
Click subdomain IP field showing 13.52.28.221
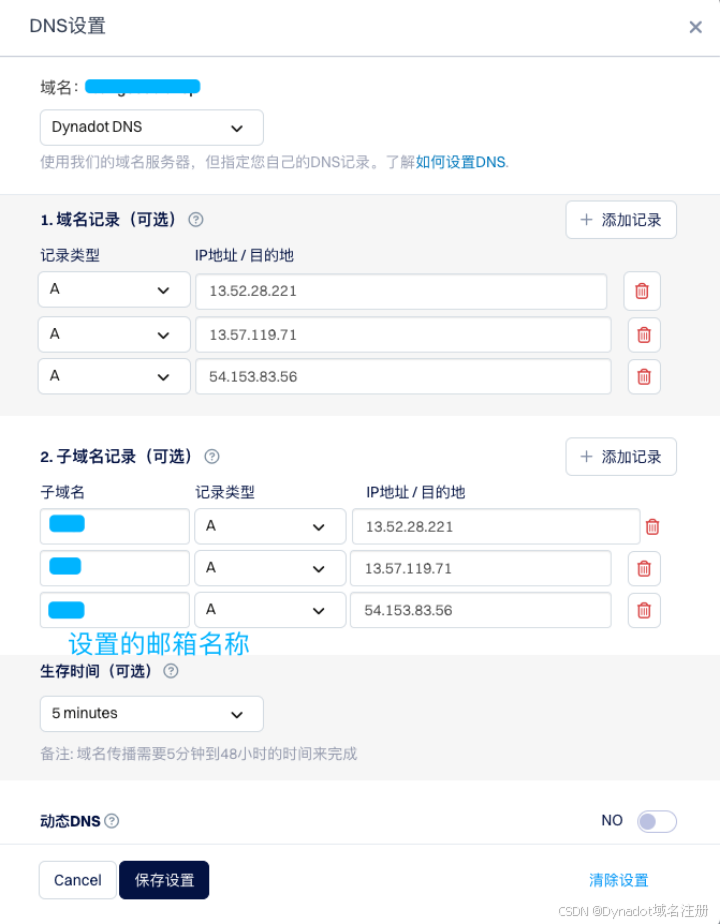click(x=496, y=527)
